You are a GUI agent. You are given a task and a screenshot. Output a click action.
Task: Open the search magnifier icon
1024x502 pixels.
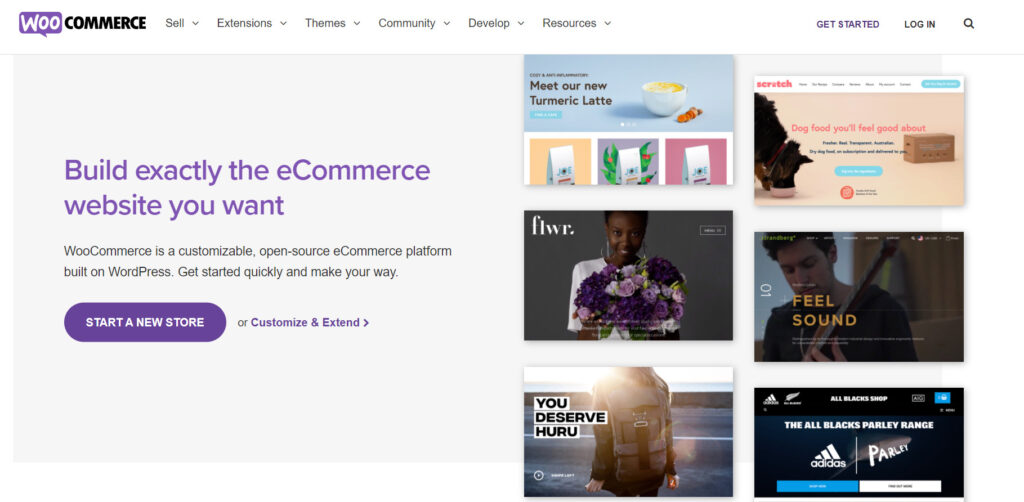(968, 24)
